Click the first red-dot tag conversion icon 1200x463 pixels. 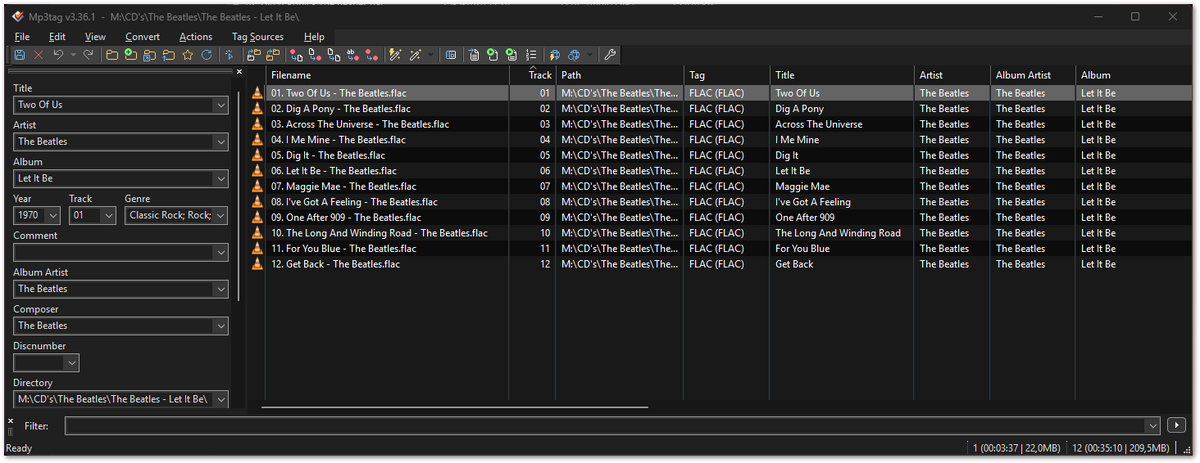(296, 55)
